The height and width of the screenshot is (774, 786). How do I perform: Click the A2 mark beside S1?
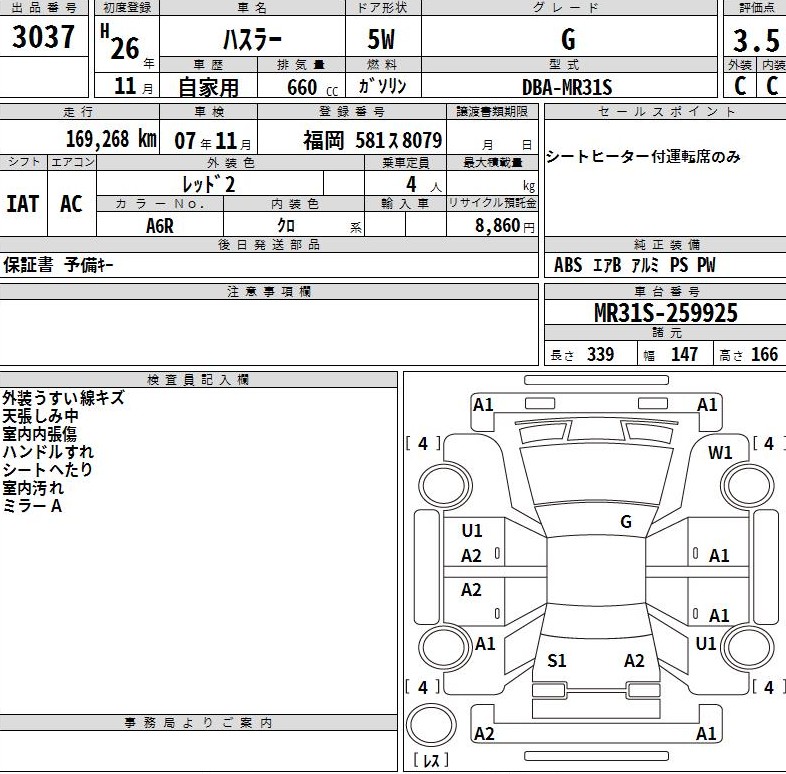tap(634, 661)
